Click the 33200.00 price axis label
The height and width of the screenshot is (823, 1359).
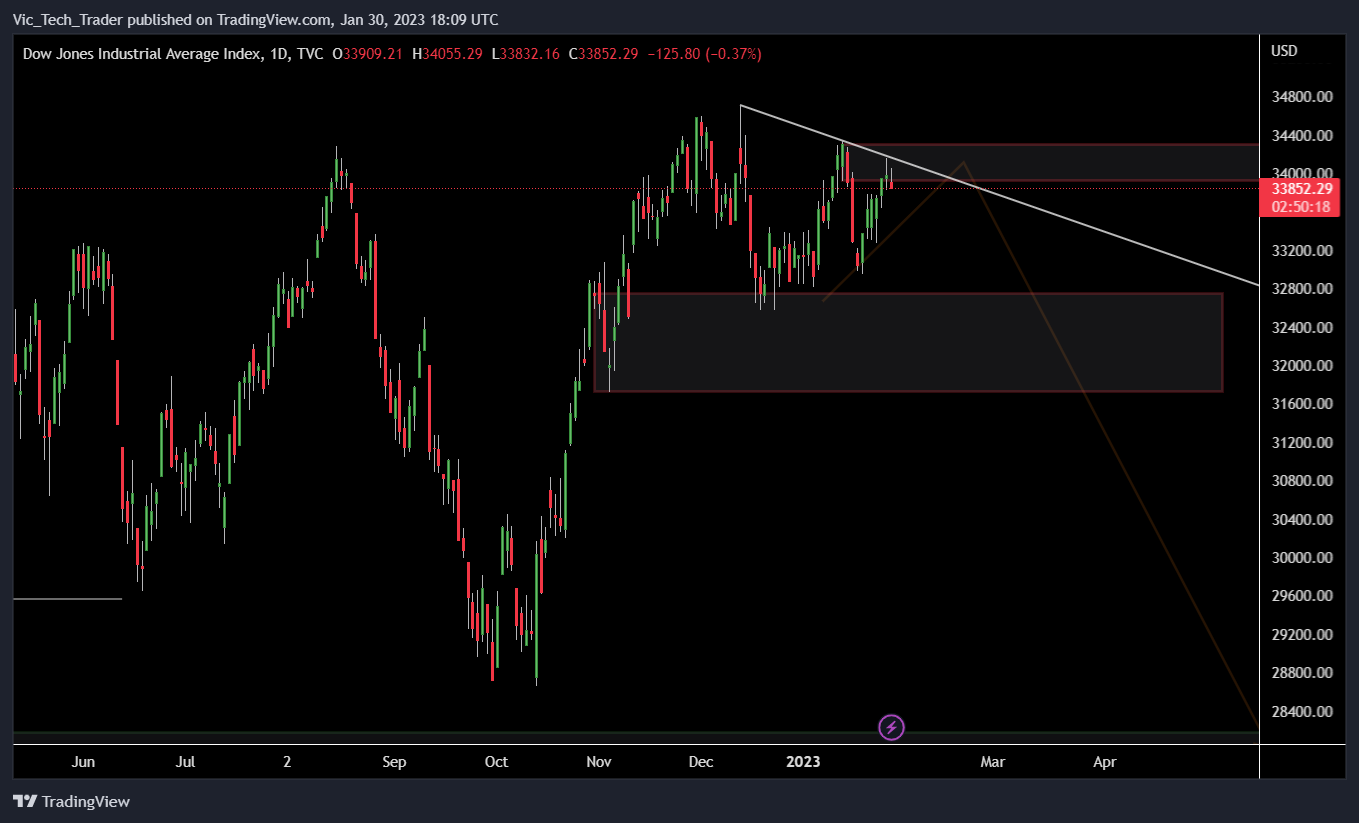[x=1302, y=250]
